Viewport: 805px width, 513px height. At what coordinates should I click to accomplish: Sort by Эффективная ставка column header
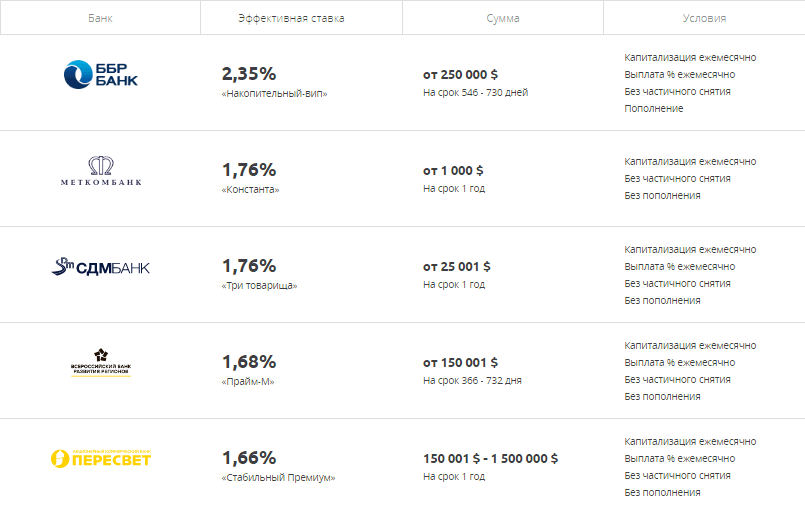click(x=291, y=18)
